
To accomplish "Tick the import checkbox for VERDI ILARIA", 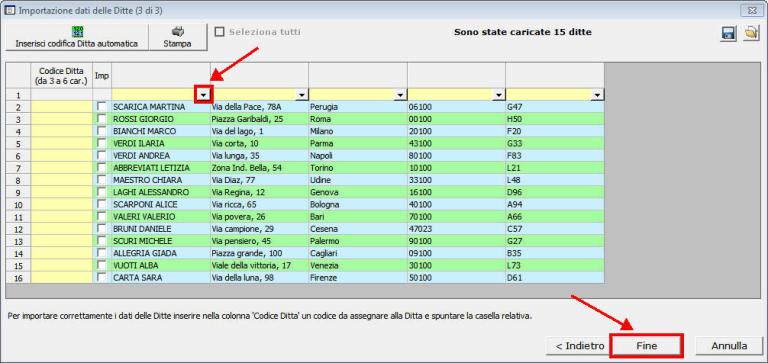I will pyautogui.click(x=101, y=143).
